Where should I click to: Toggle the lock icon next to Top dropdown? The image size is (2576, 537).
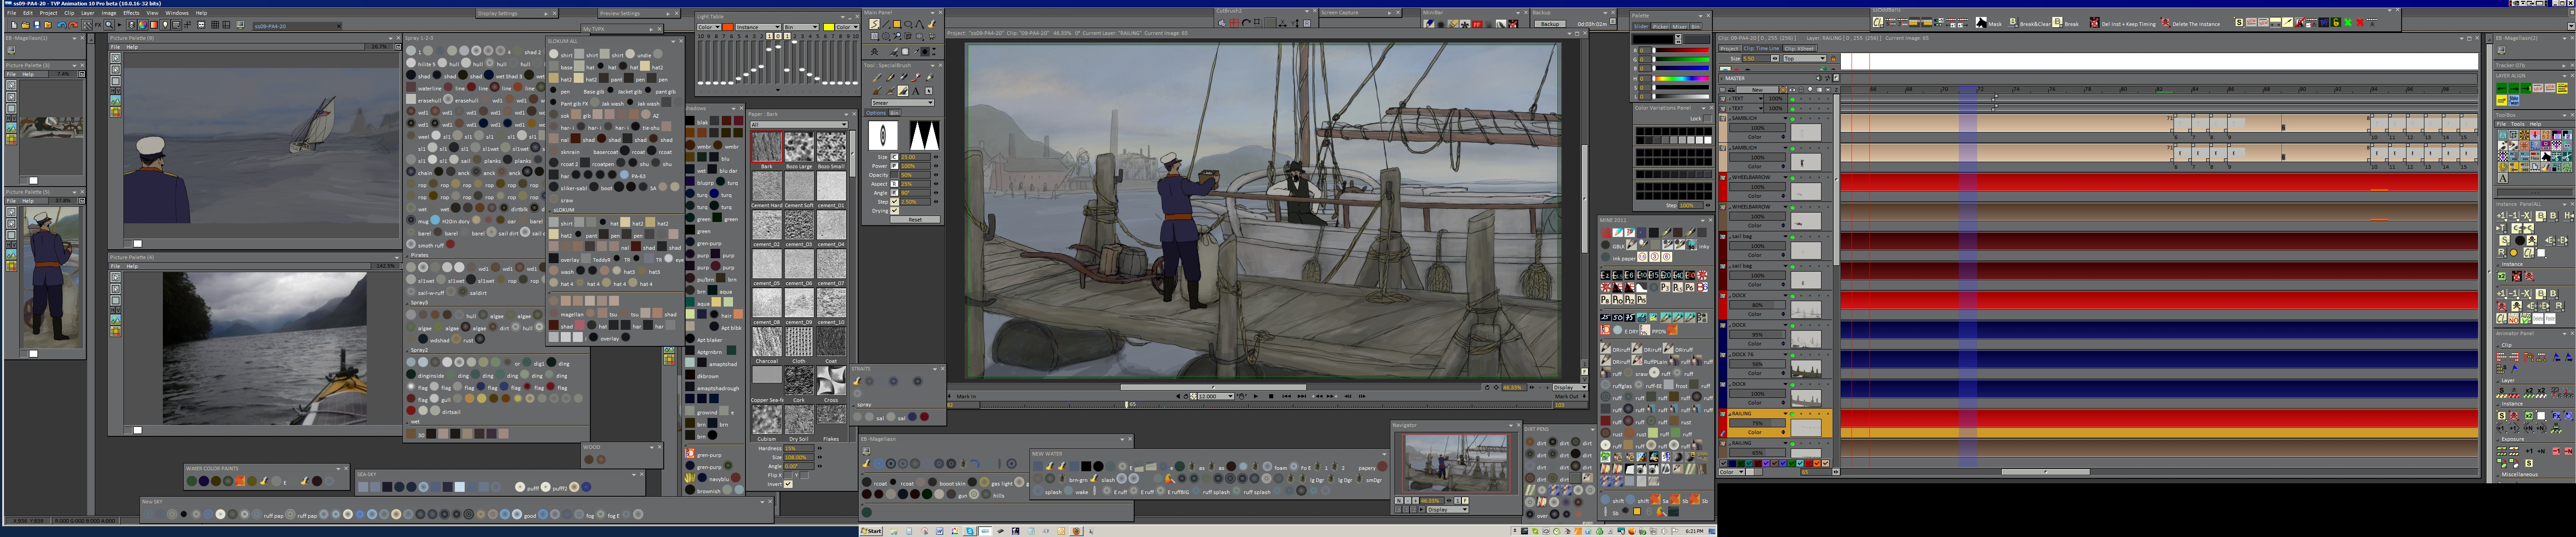pos(1833,58)
